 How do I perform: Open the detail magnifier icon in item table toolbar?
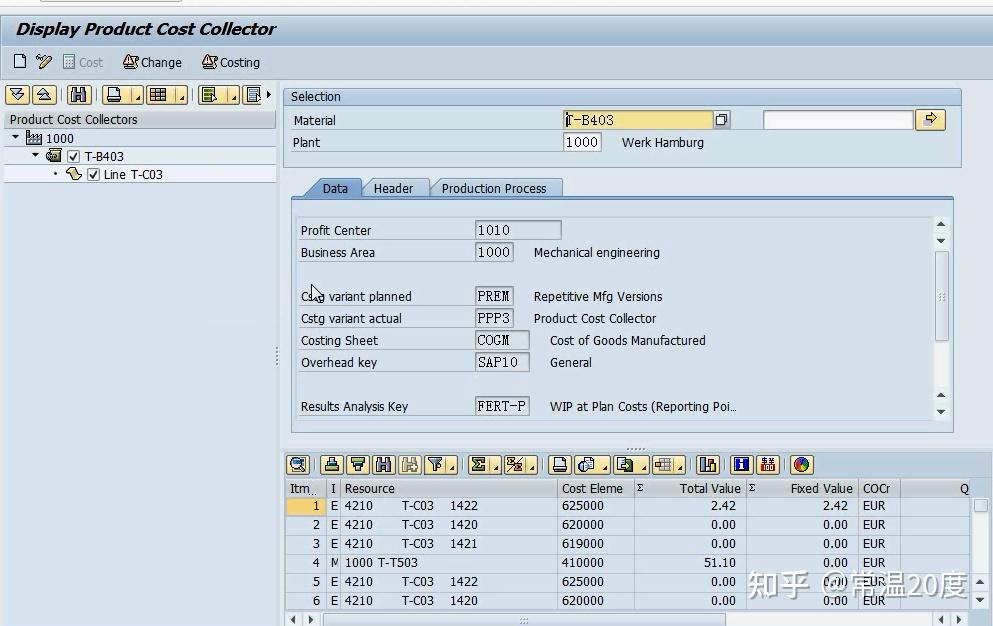tap(297, 464)
